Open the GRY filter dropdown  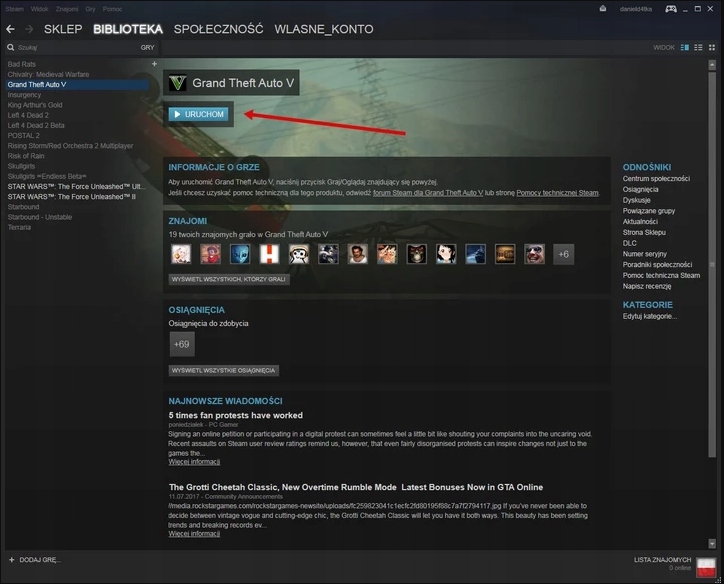[x=147, y=48]
